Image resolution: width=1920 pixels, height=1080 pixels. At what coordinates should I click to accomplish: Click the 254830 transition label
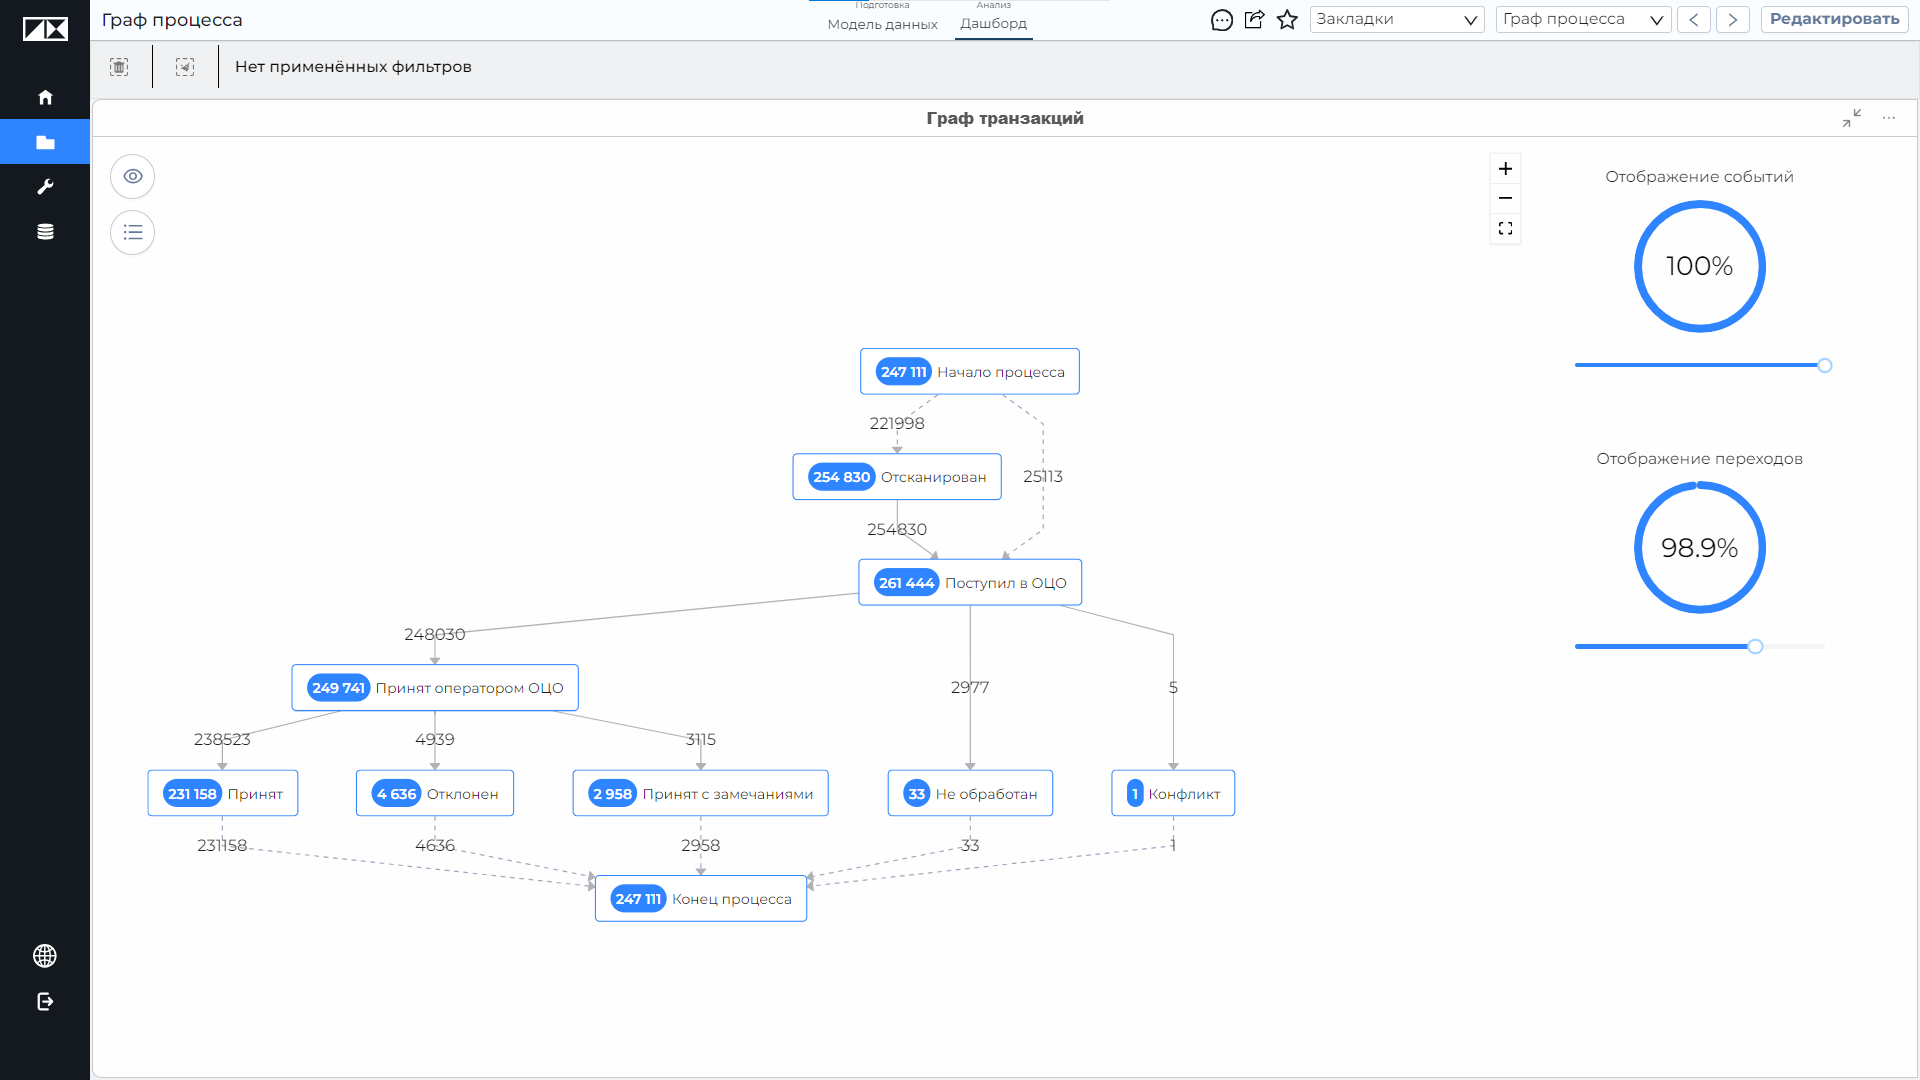[897, 530]
